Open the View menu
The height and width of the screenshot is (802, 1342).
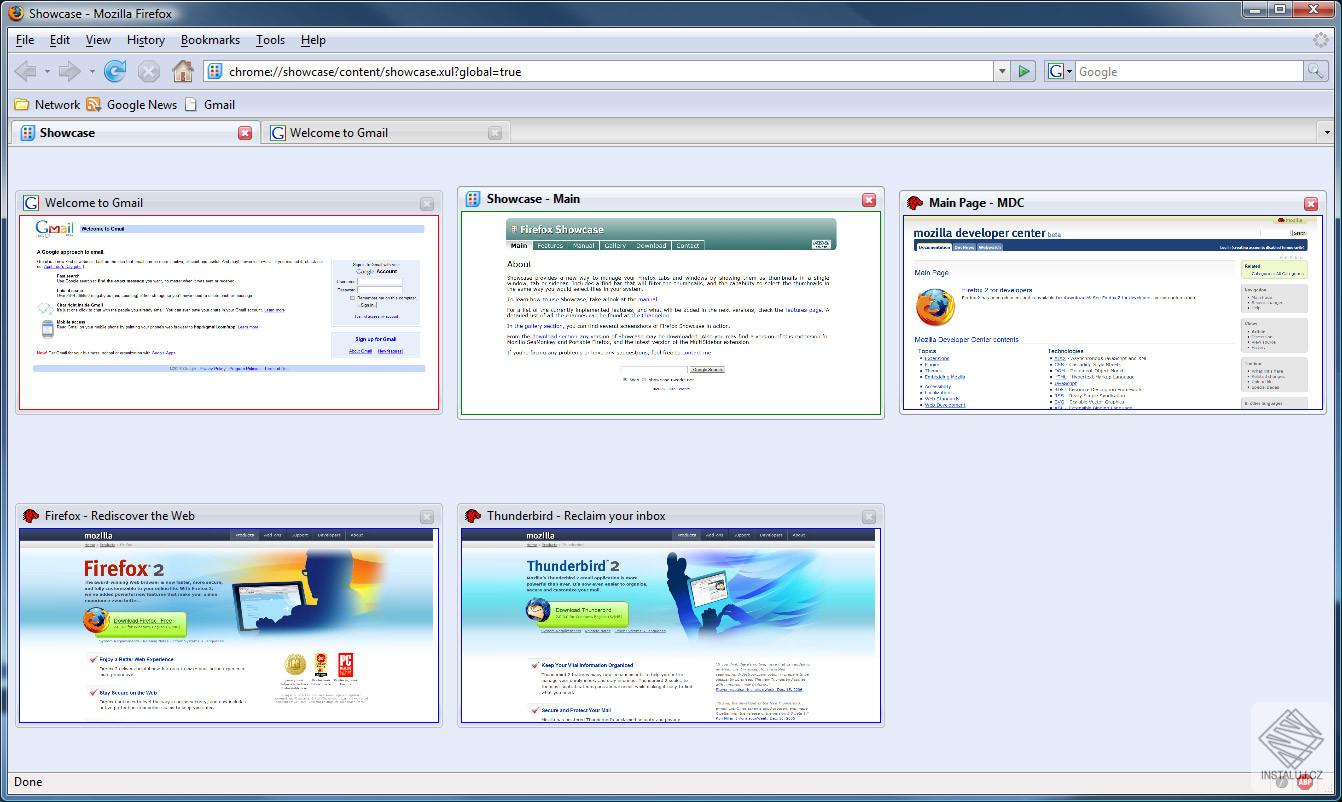[98, 40]
